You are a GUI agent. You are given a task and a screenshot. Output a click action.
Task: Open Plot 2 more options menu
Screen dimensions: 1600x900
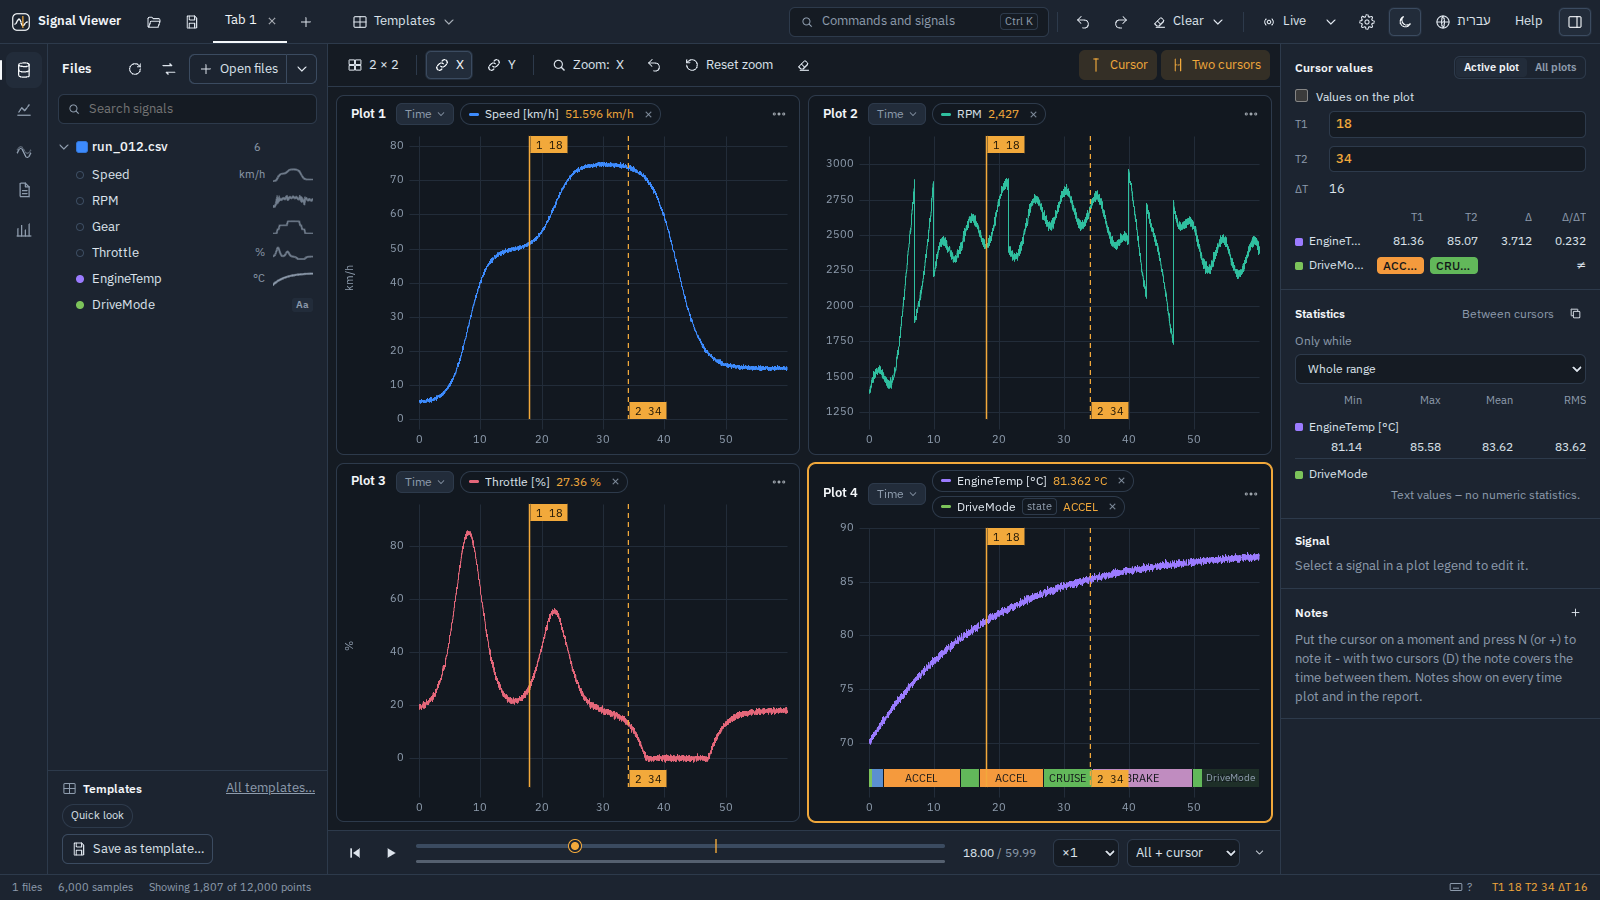[x=1251, y=114]
